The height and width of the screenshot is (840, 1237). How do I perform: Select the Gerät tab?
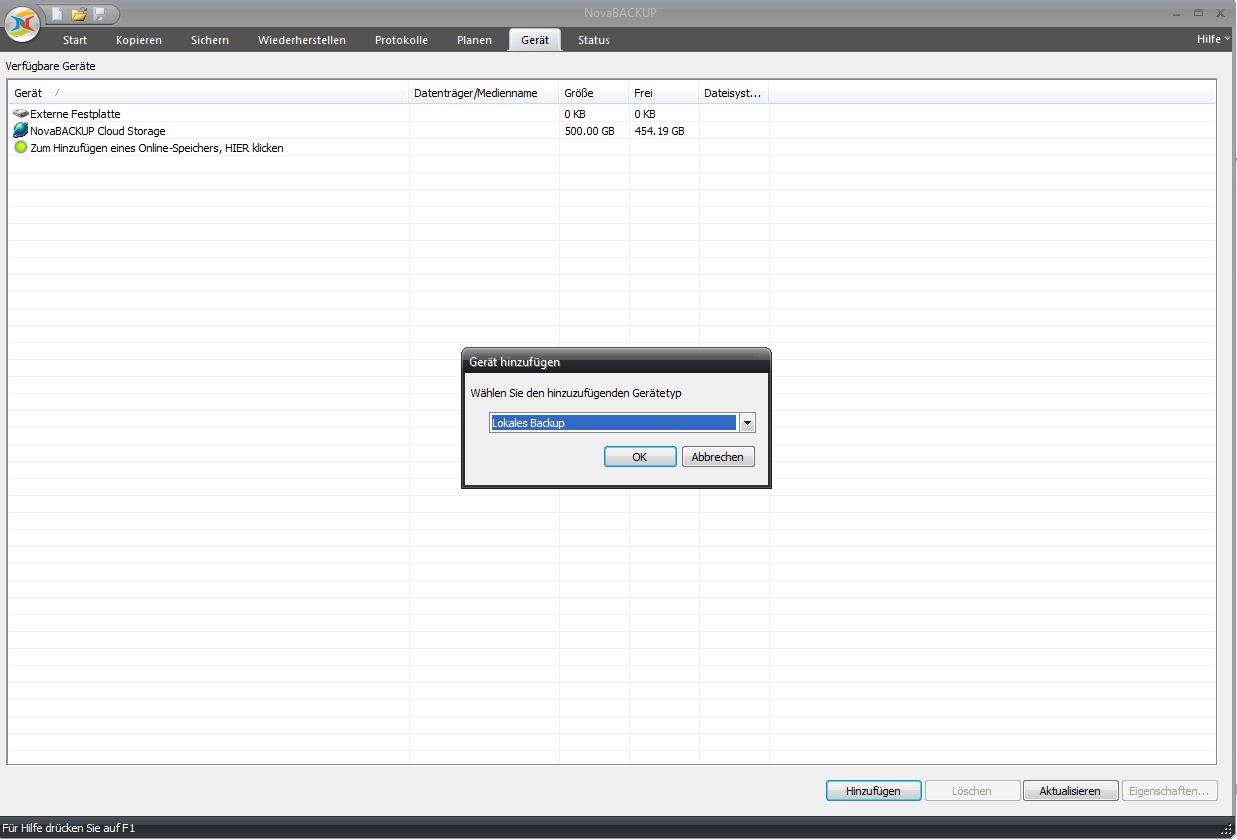tap(535, 40)
